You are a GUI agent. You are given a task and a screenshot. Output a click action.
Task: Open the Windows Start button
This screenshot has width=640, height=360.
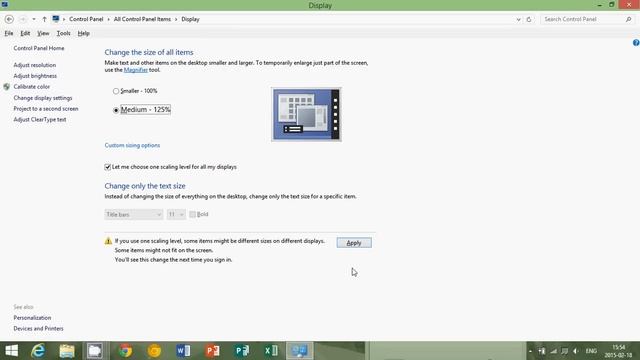pos(11,351)
